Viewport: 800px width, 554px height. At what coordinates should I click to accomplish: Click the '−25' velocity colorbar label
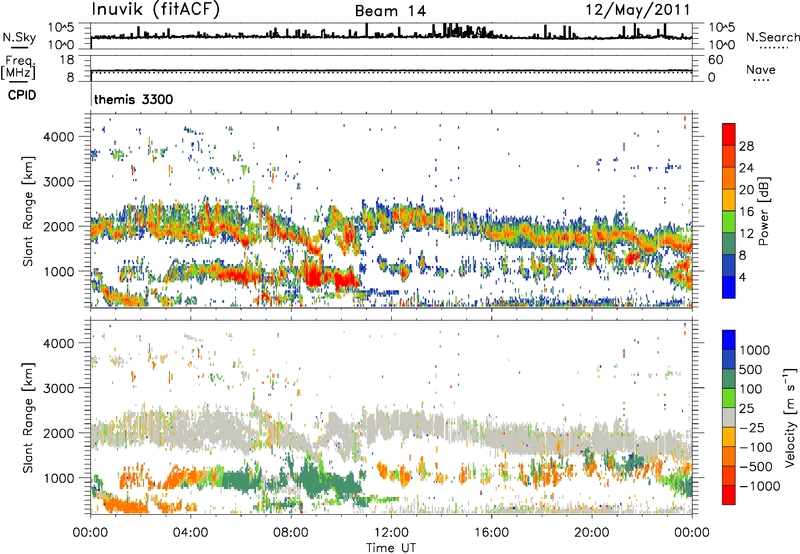click(x=751, y=428)
